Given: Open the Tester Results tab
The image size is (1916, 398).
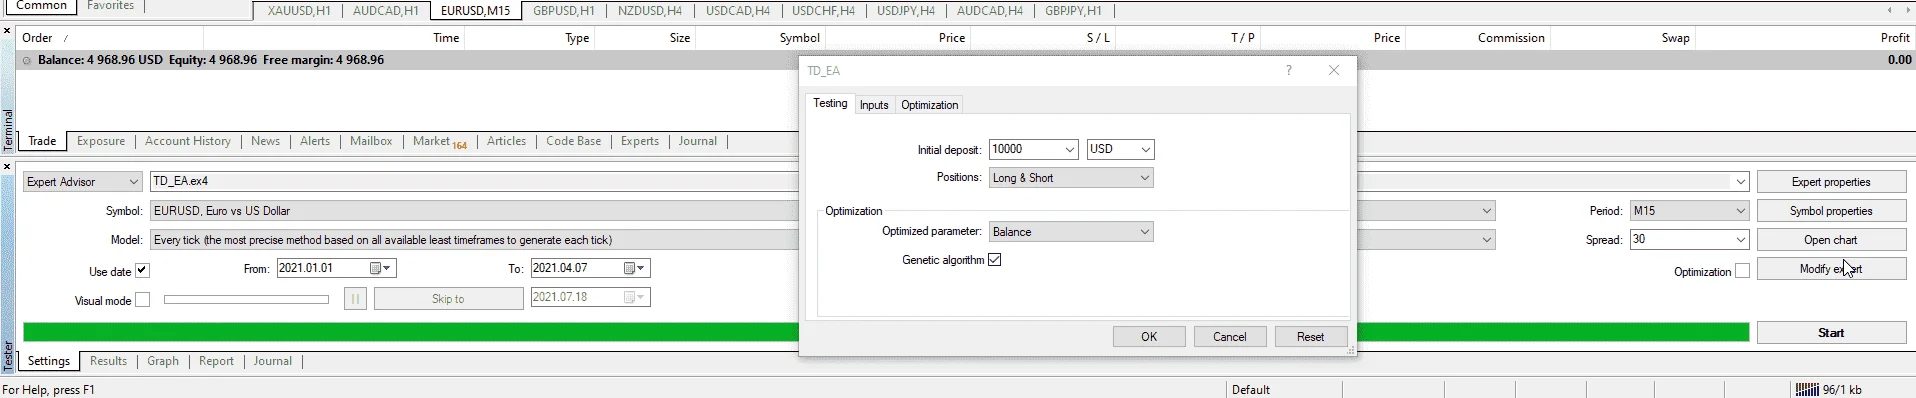Looking at the screenshot, I should 108,361.
